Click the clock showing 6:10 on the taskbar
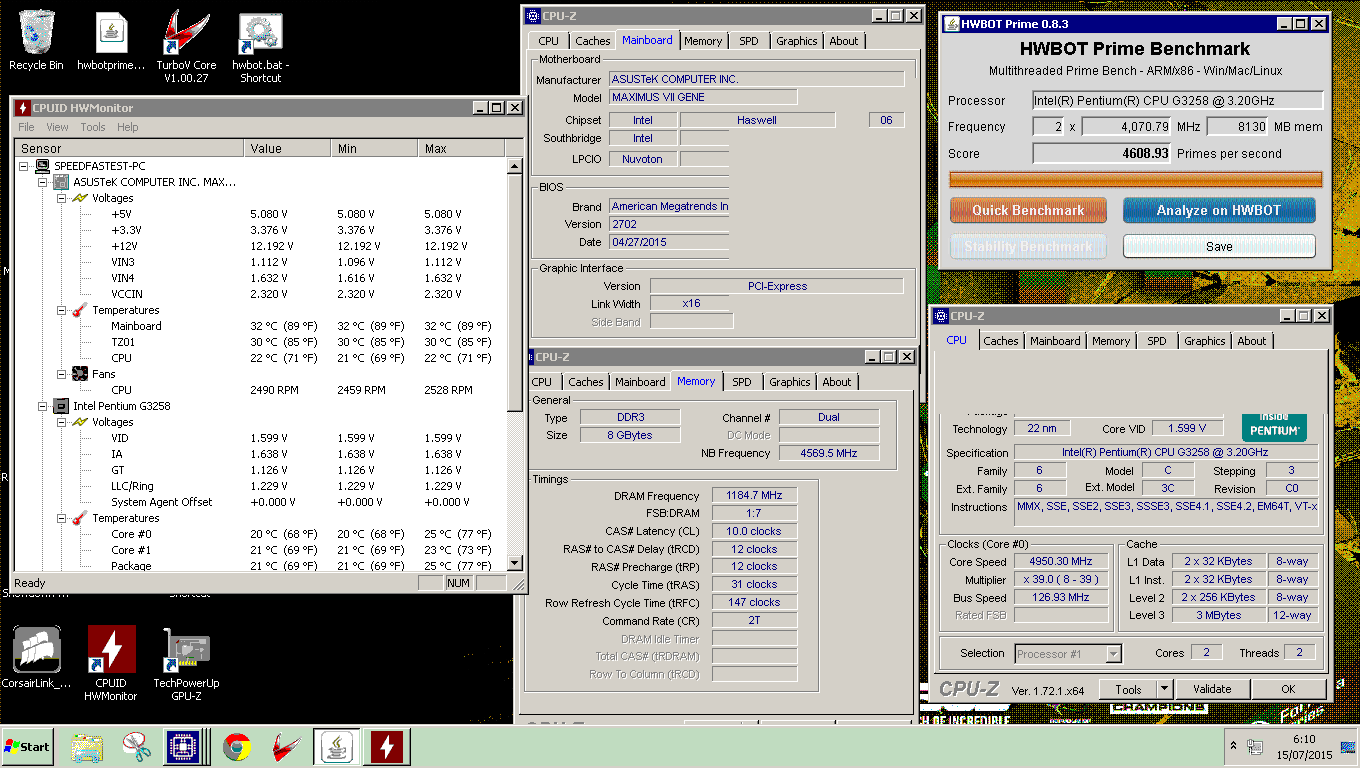The width and height of the screenshot is (1360, 768). pos(1303,746)
